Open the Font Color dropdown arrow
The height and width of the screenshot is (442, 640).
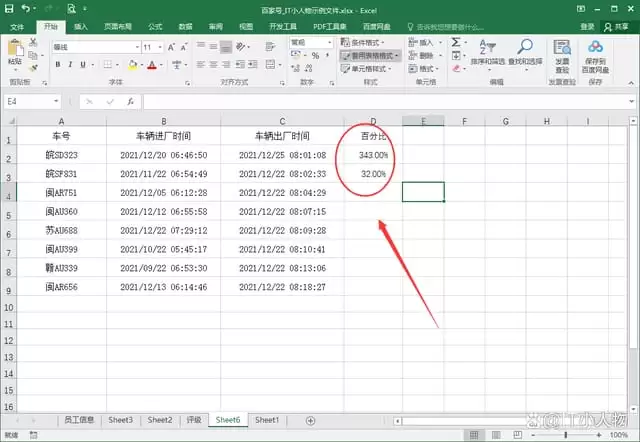pyautogui.click(x=161, y=65)
